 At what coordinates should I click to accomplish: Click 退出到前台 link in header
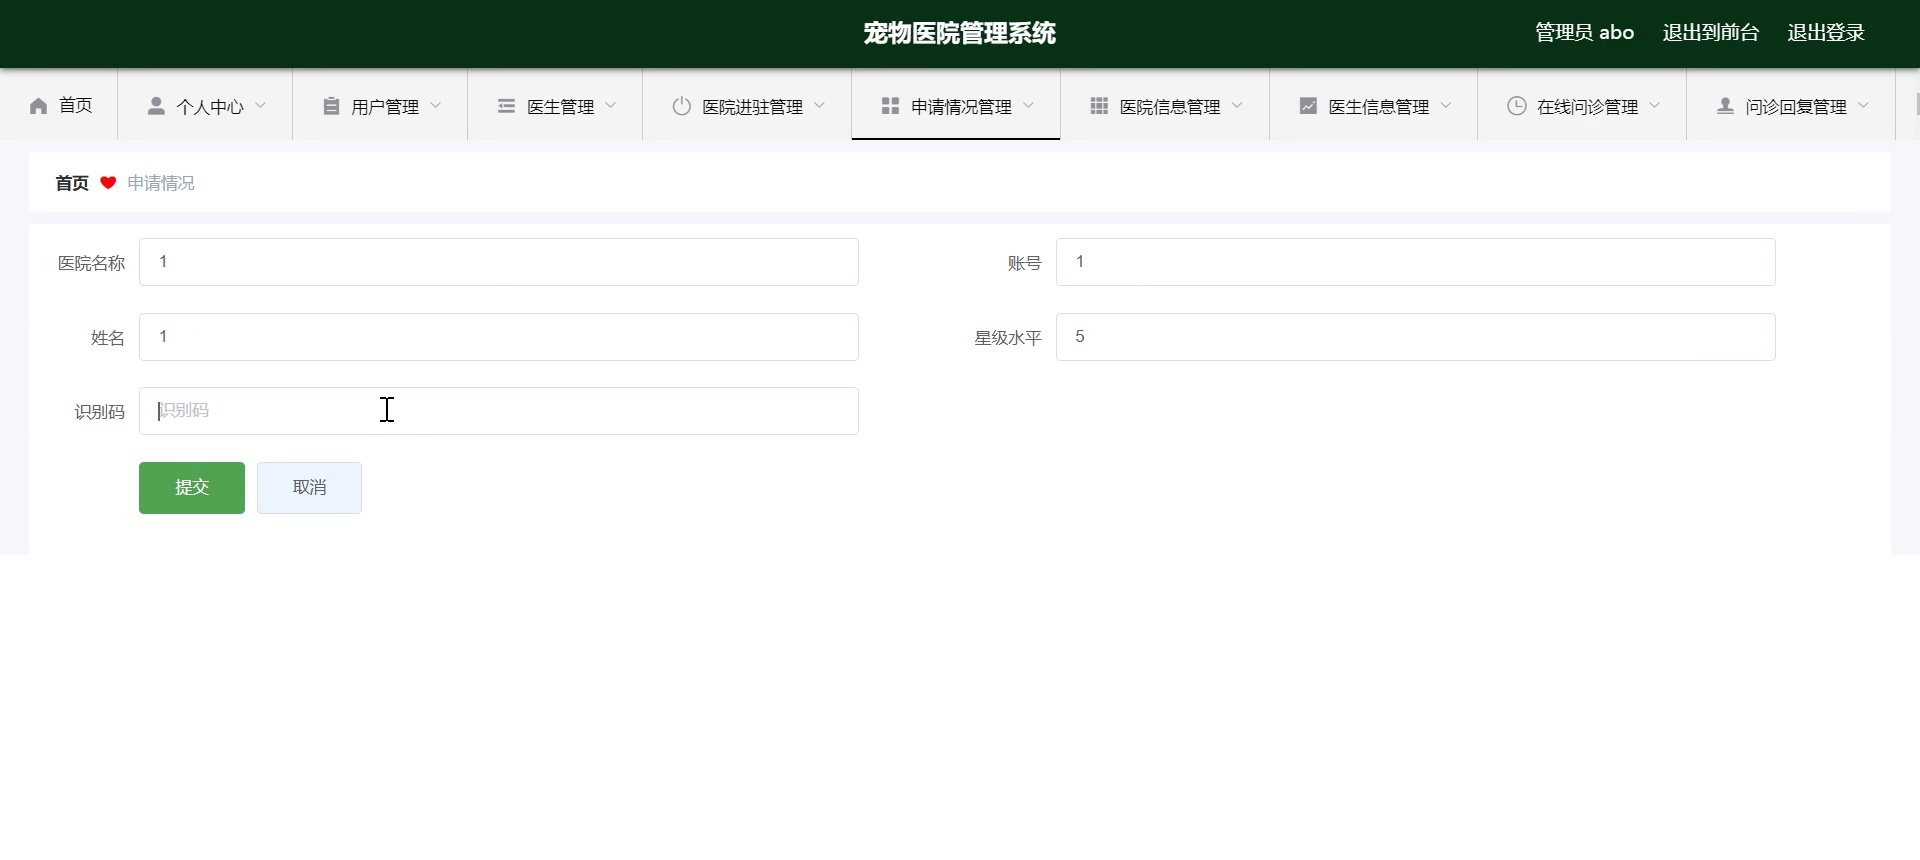pyautogui.click(x=1710, y=33)
